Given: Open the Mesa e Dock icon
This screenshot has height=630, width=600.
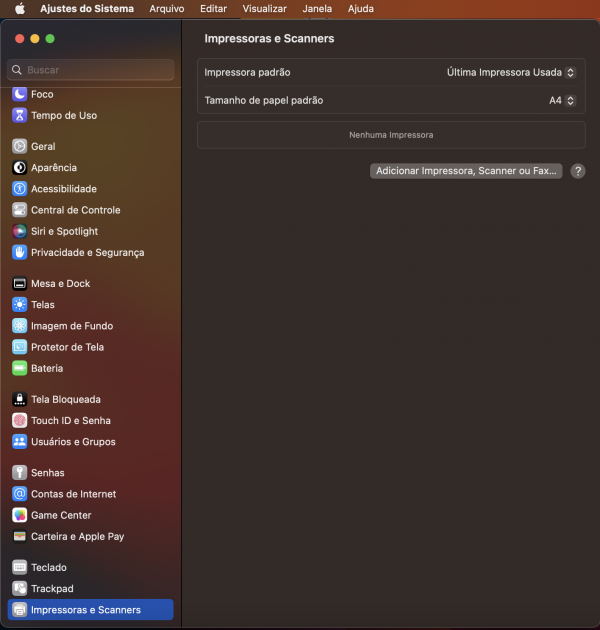Looking at the screenshot, I should (x=19, y=284).
